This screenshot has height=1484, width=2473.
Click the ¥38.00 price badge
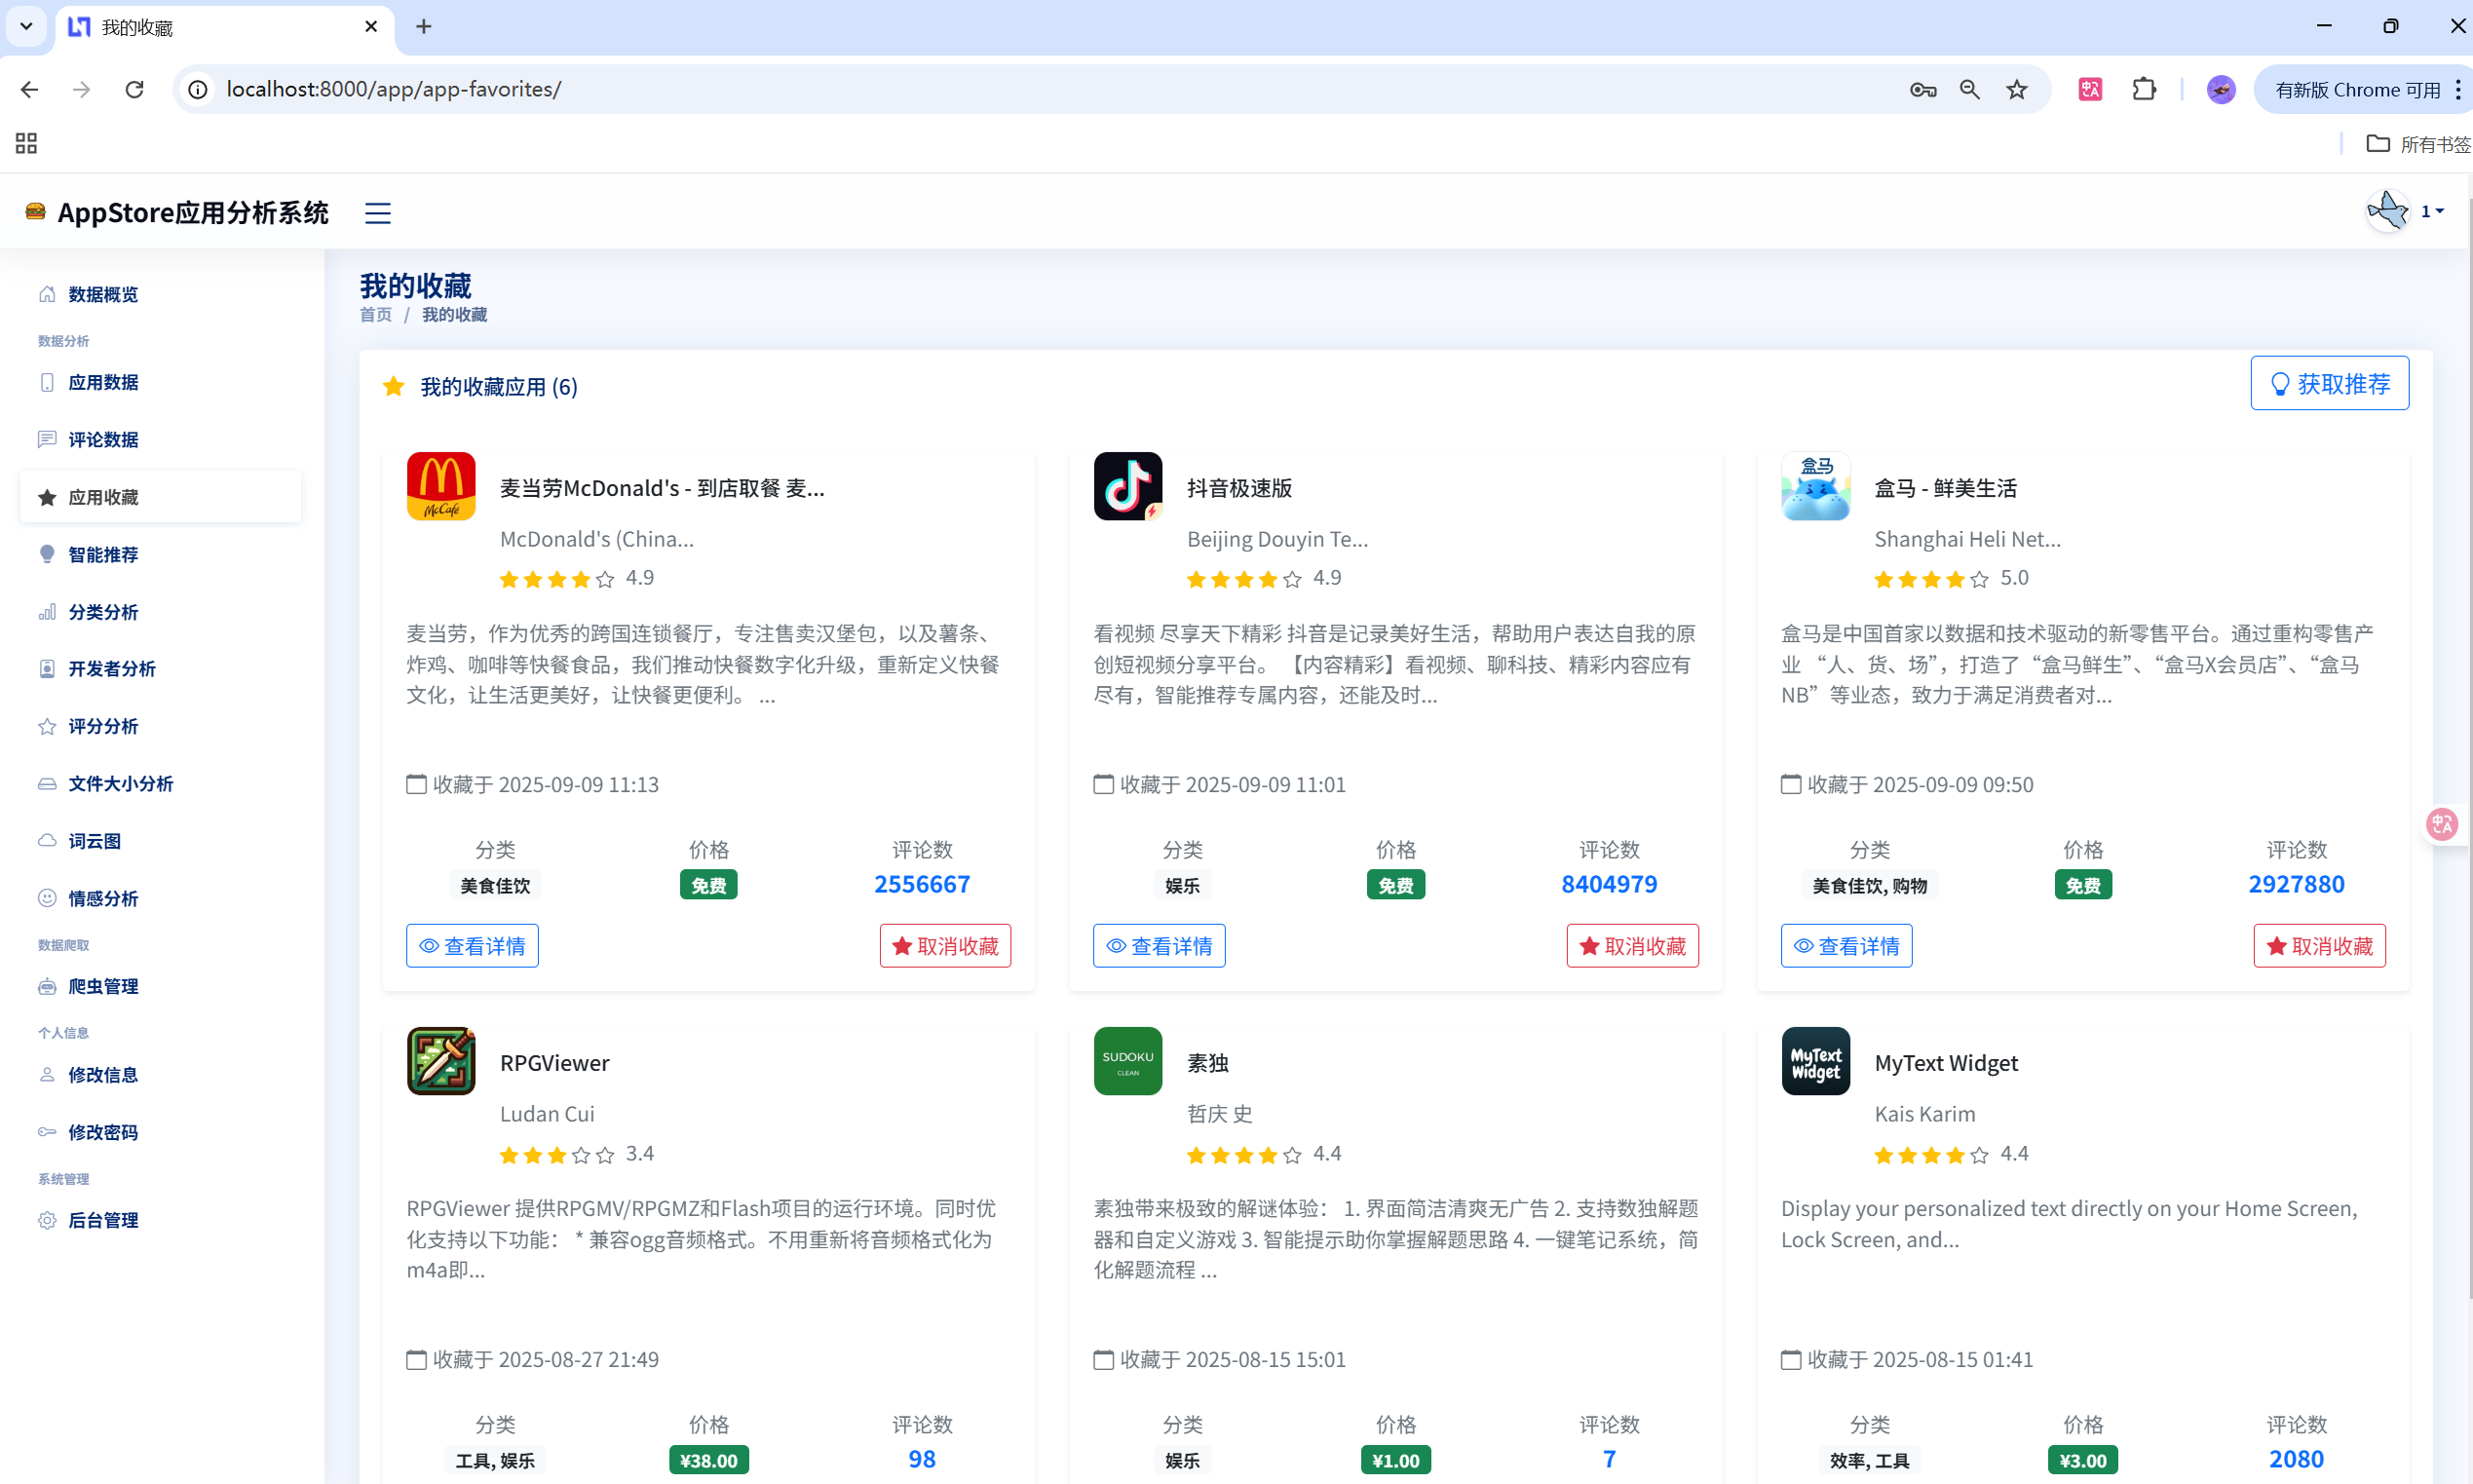tap(709, 1460)
